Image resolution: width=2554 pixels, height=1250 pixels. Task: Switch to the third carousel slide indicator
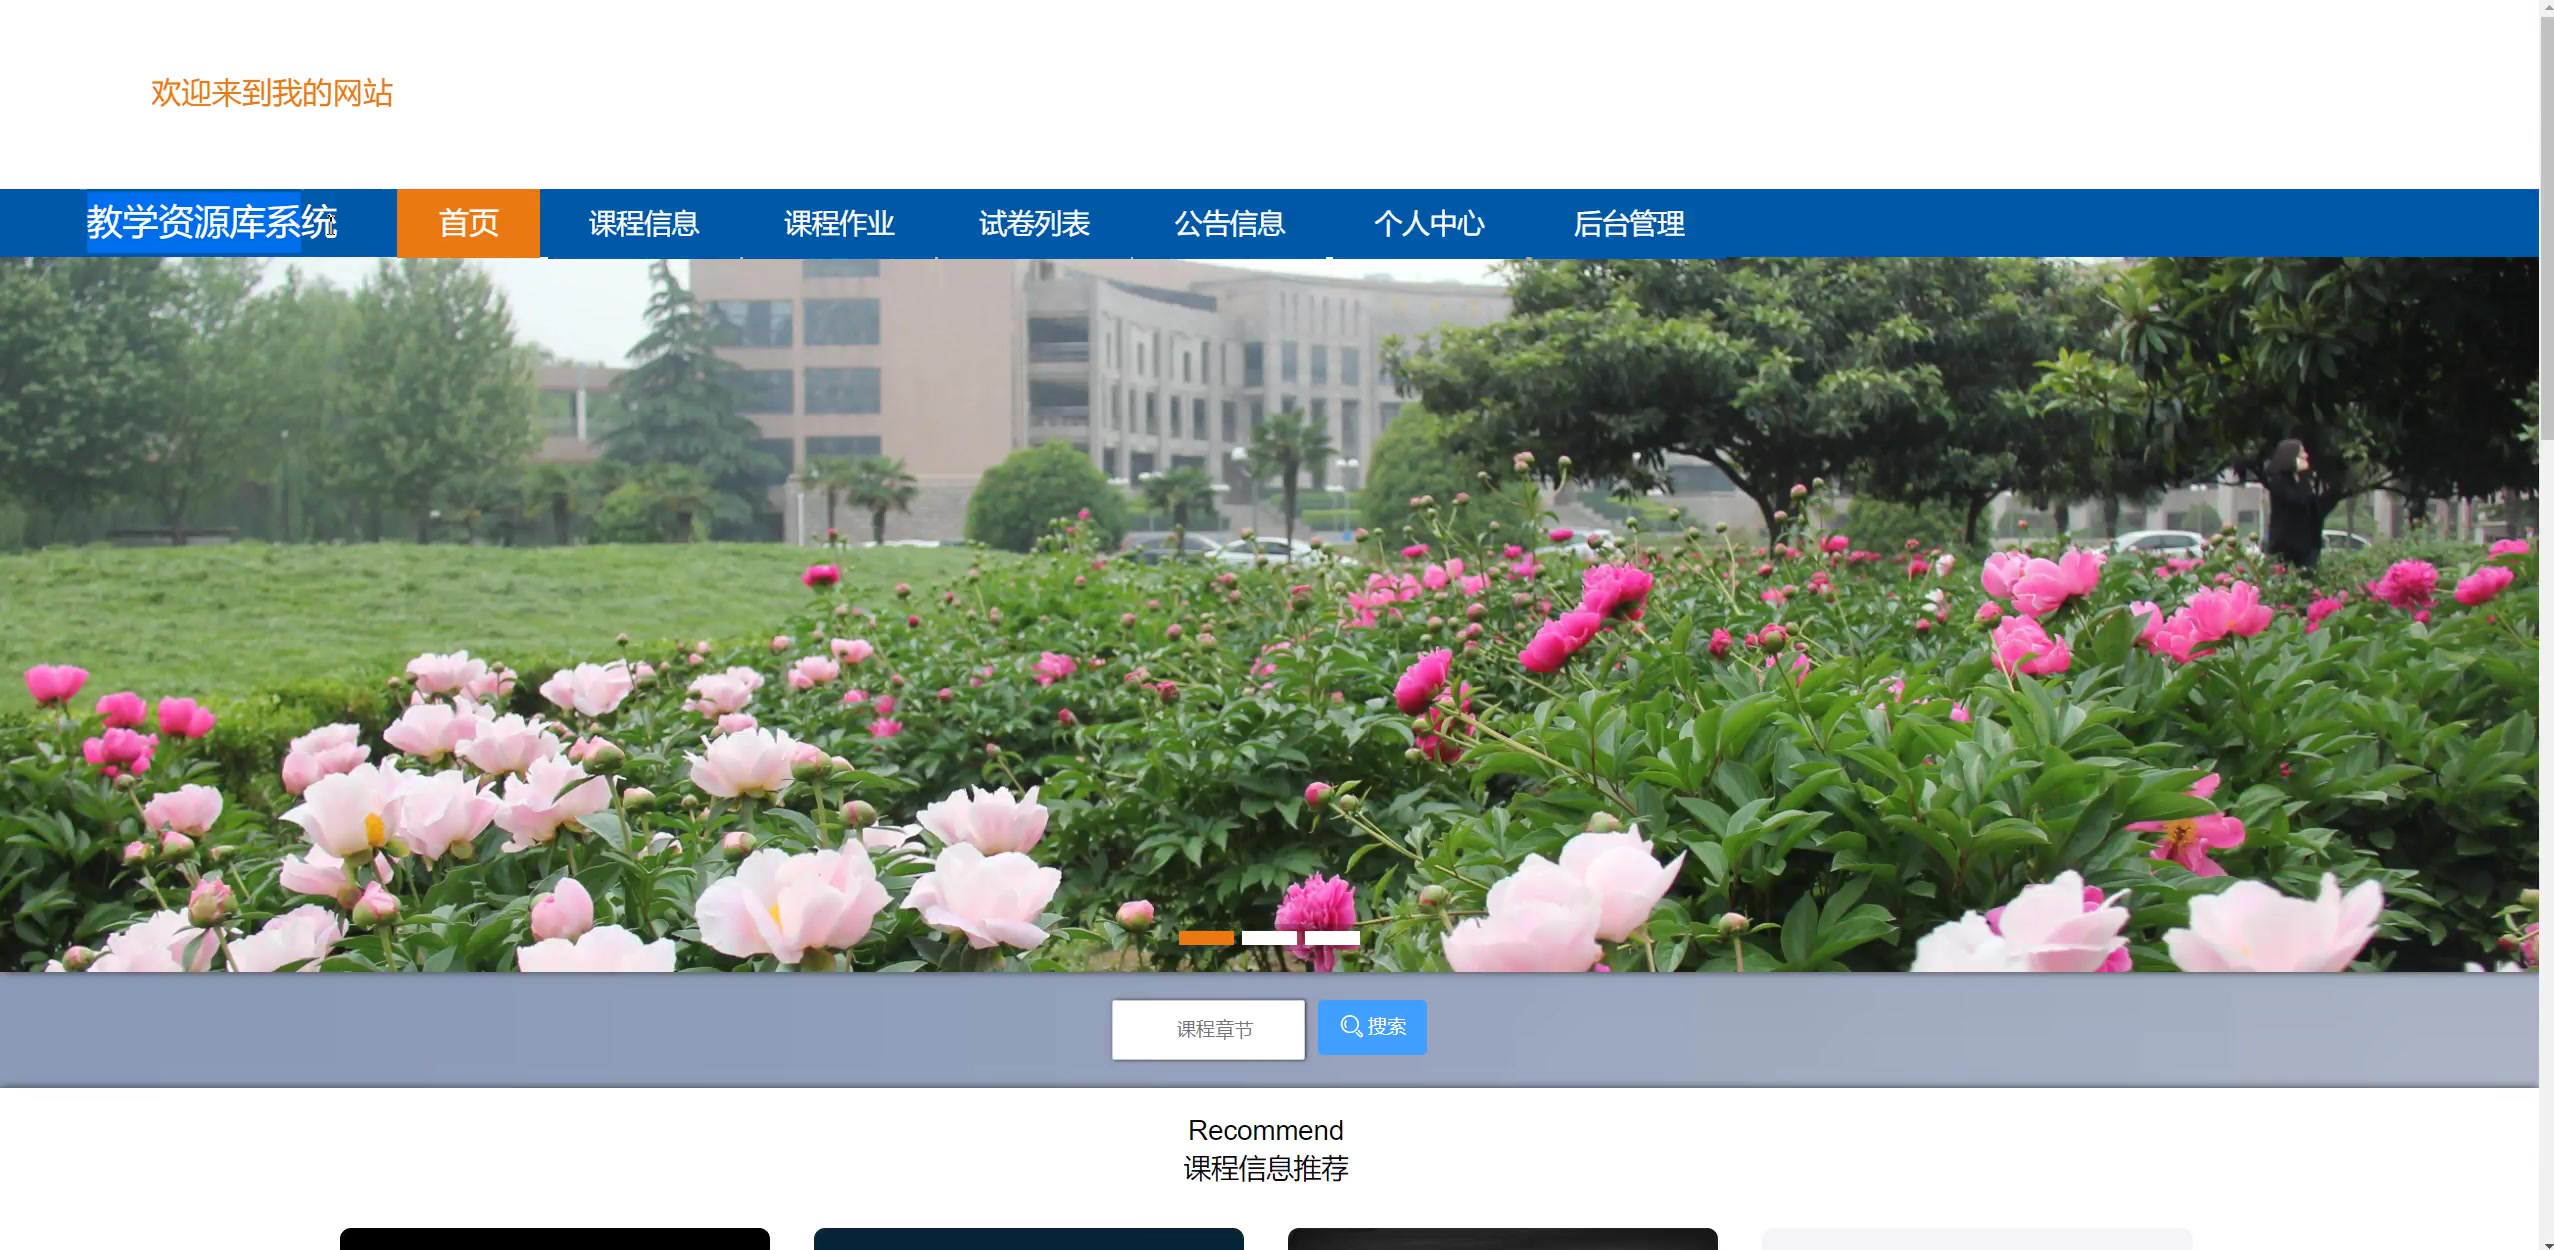1331,938
